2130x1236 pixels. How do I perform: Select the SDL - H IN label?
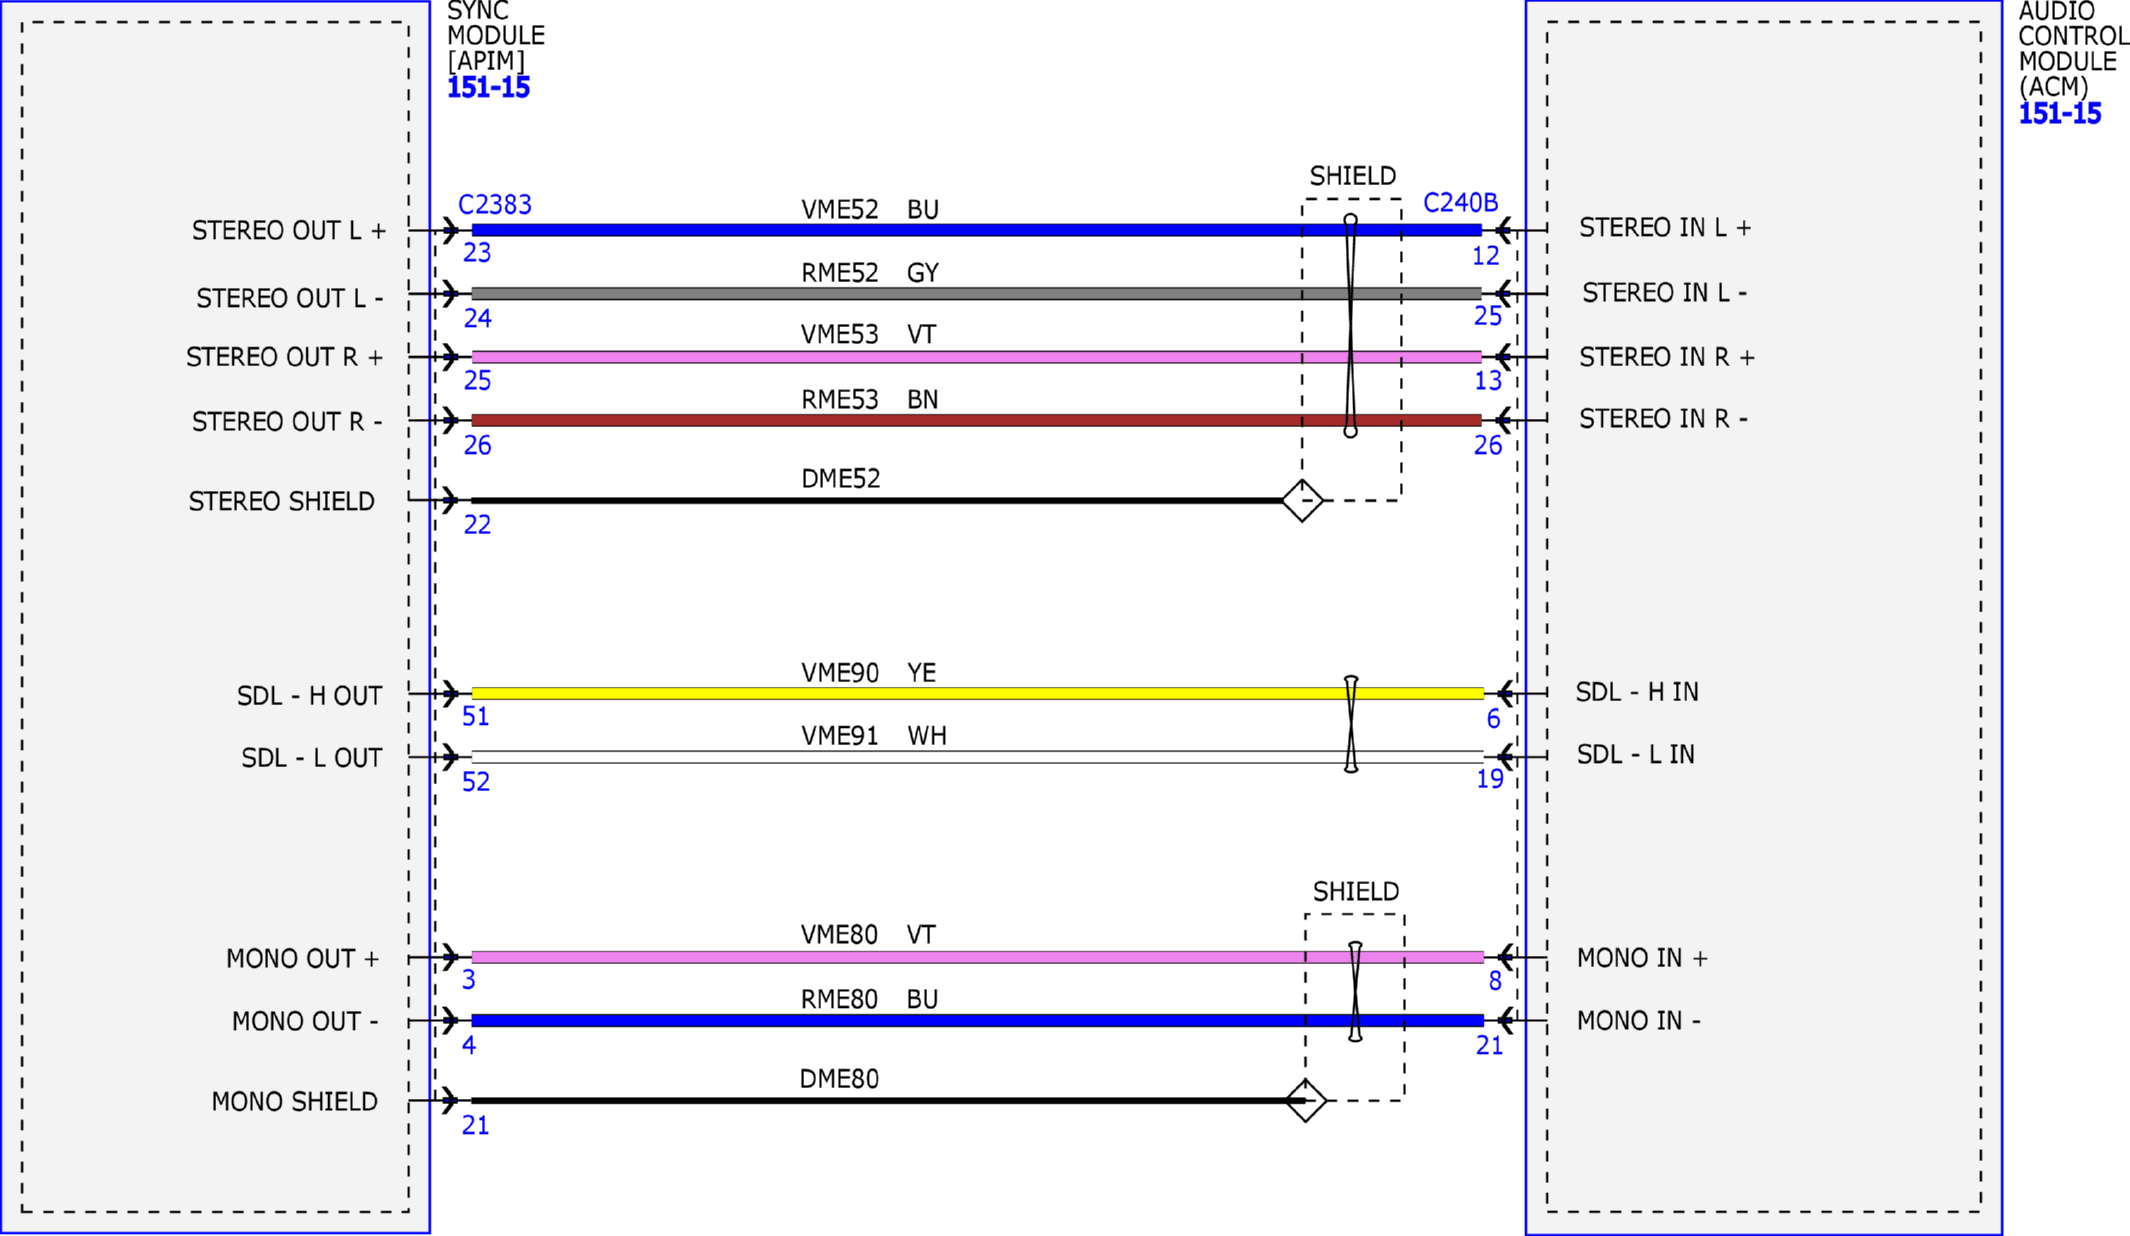tap(1638, 692)
